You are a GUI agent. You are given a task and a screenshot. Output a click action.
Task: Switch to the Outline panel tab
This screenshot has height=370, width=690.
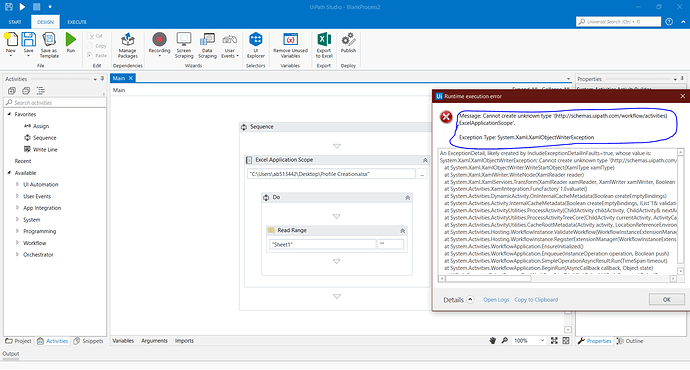(x=630, y=341)
